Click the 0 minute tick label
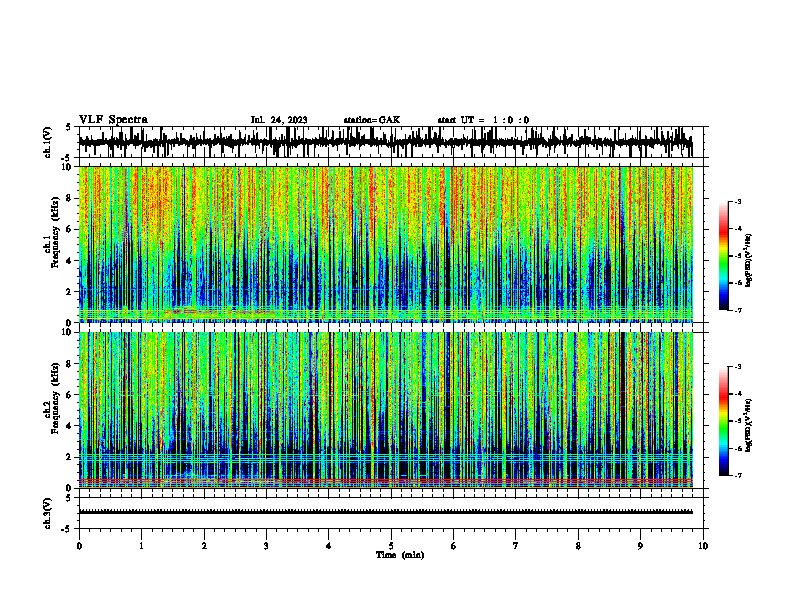Screen dimensions: 792x612 [x=79, y=546]
